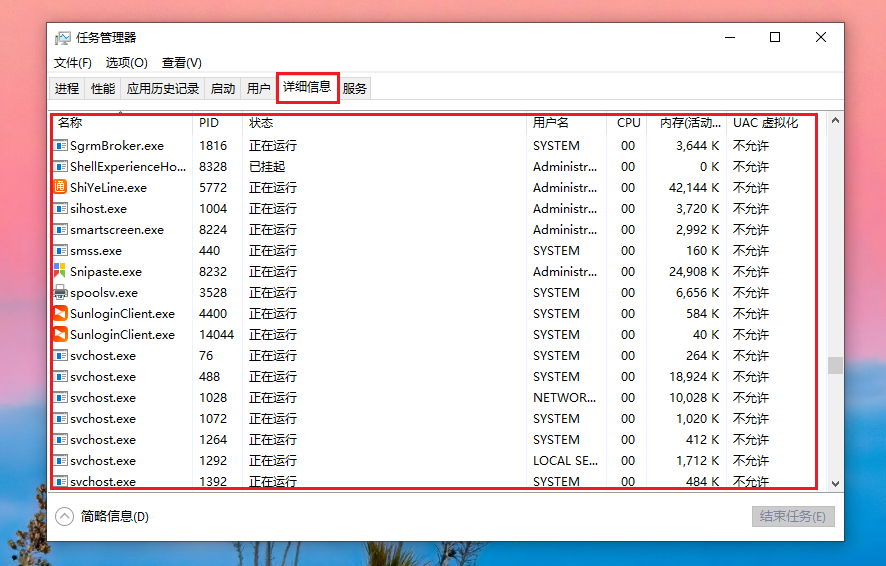Viewport: 886px width, 566px height.
Task: Sort by the PID column header
Action: point(209,123)
